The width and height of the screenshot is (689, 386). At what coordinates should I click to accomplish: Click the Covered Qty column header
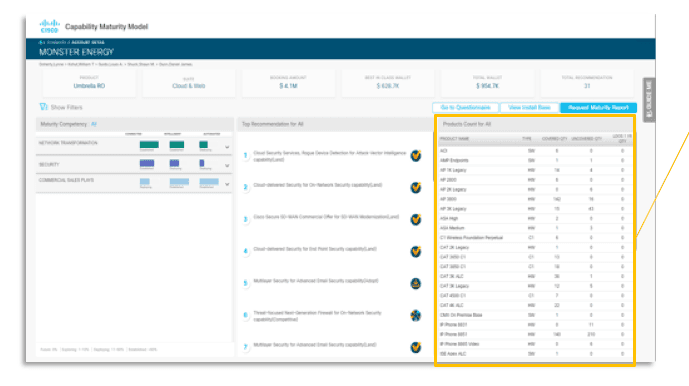tap(555, 138)
